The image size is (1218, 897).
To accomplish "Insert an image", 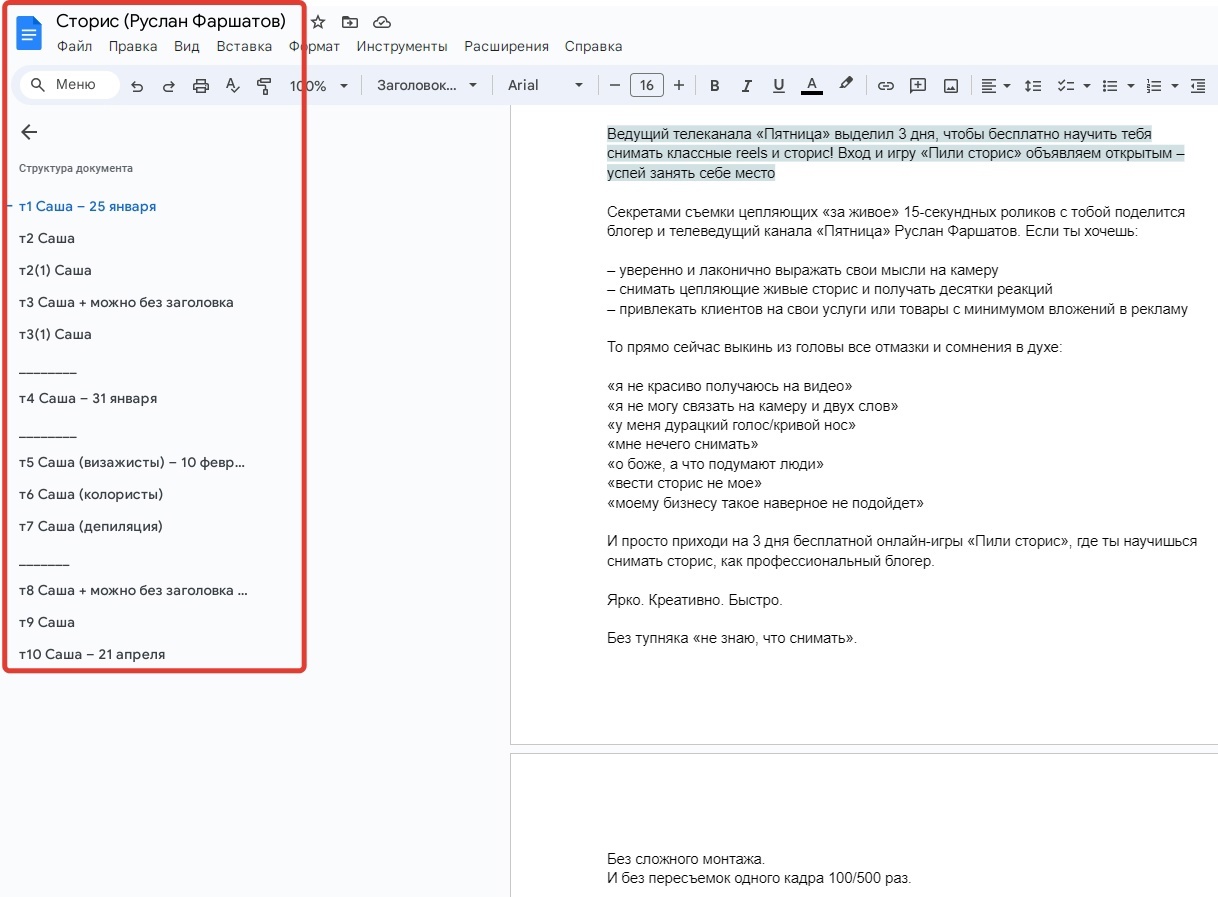I will click(x=951, y=86).
